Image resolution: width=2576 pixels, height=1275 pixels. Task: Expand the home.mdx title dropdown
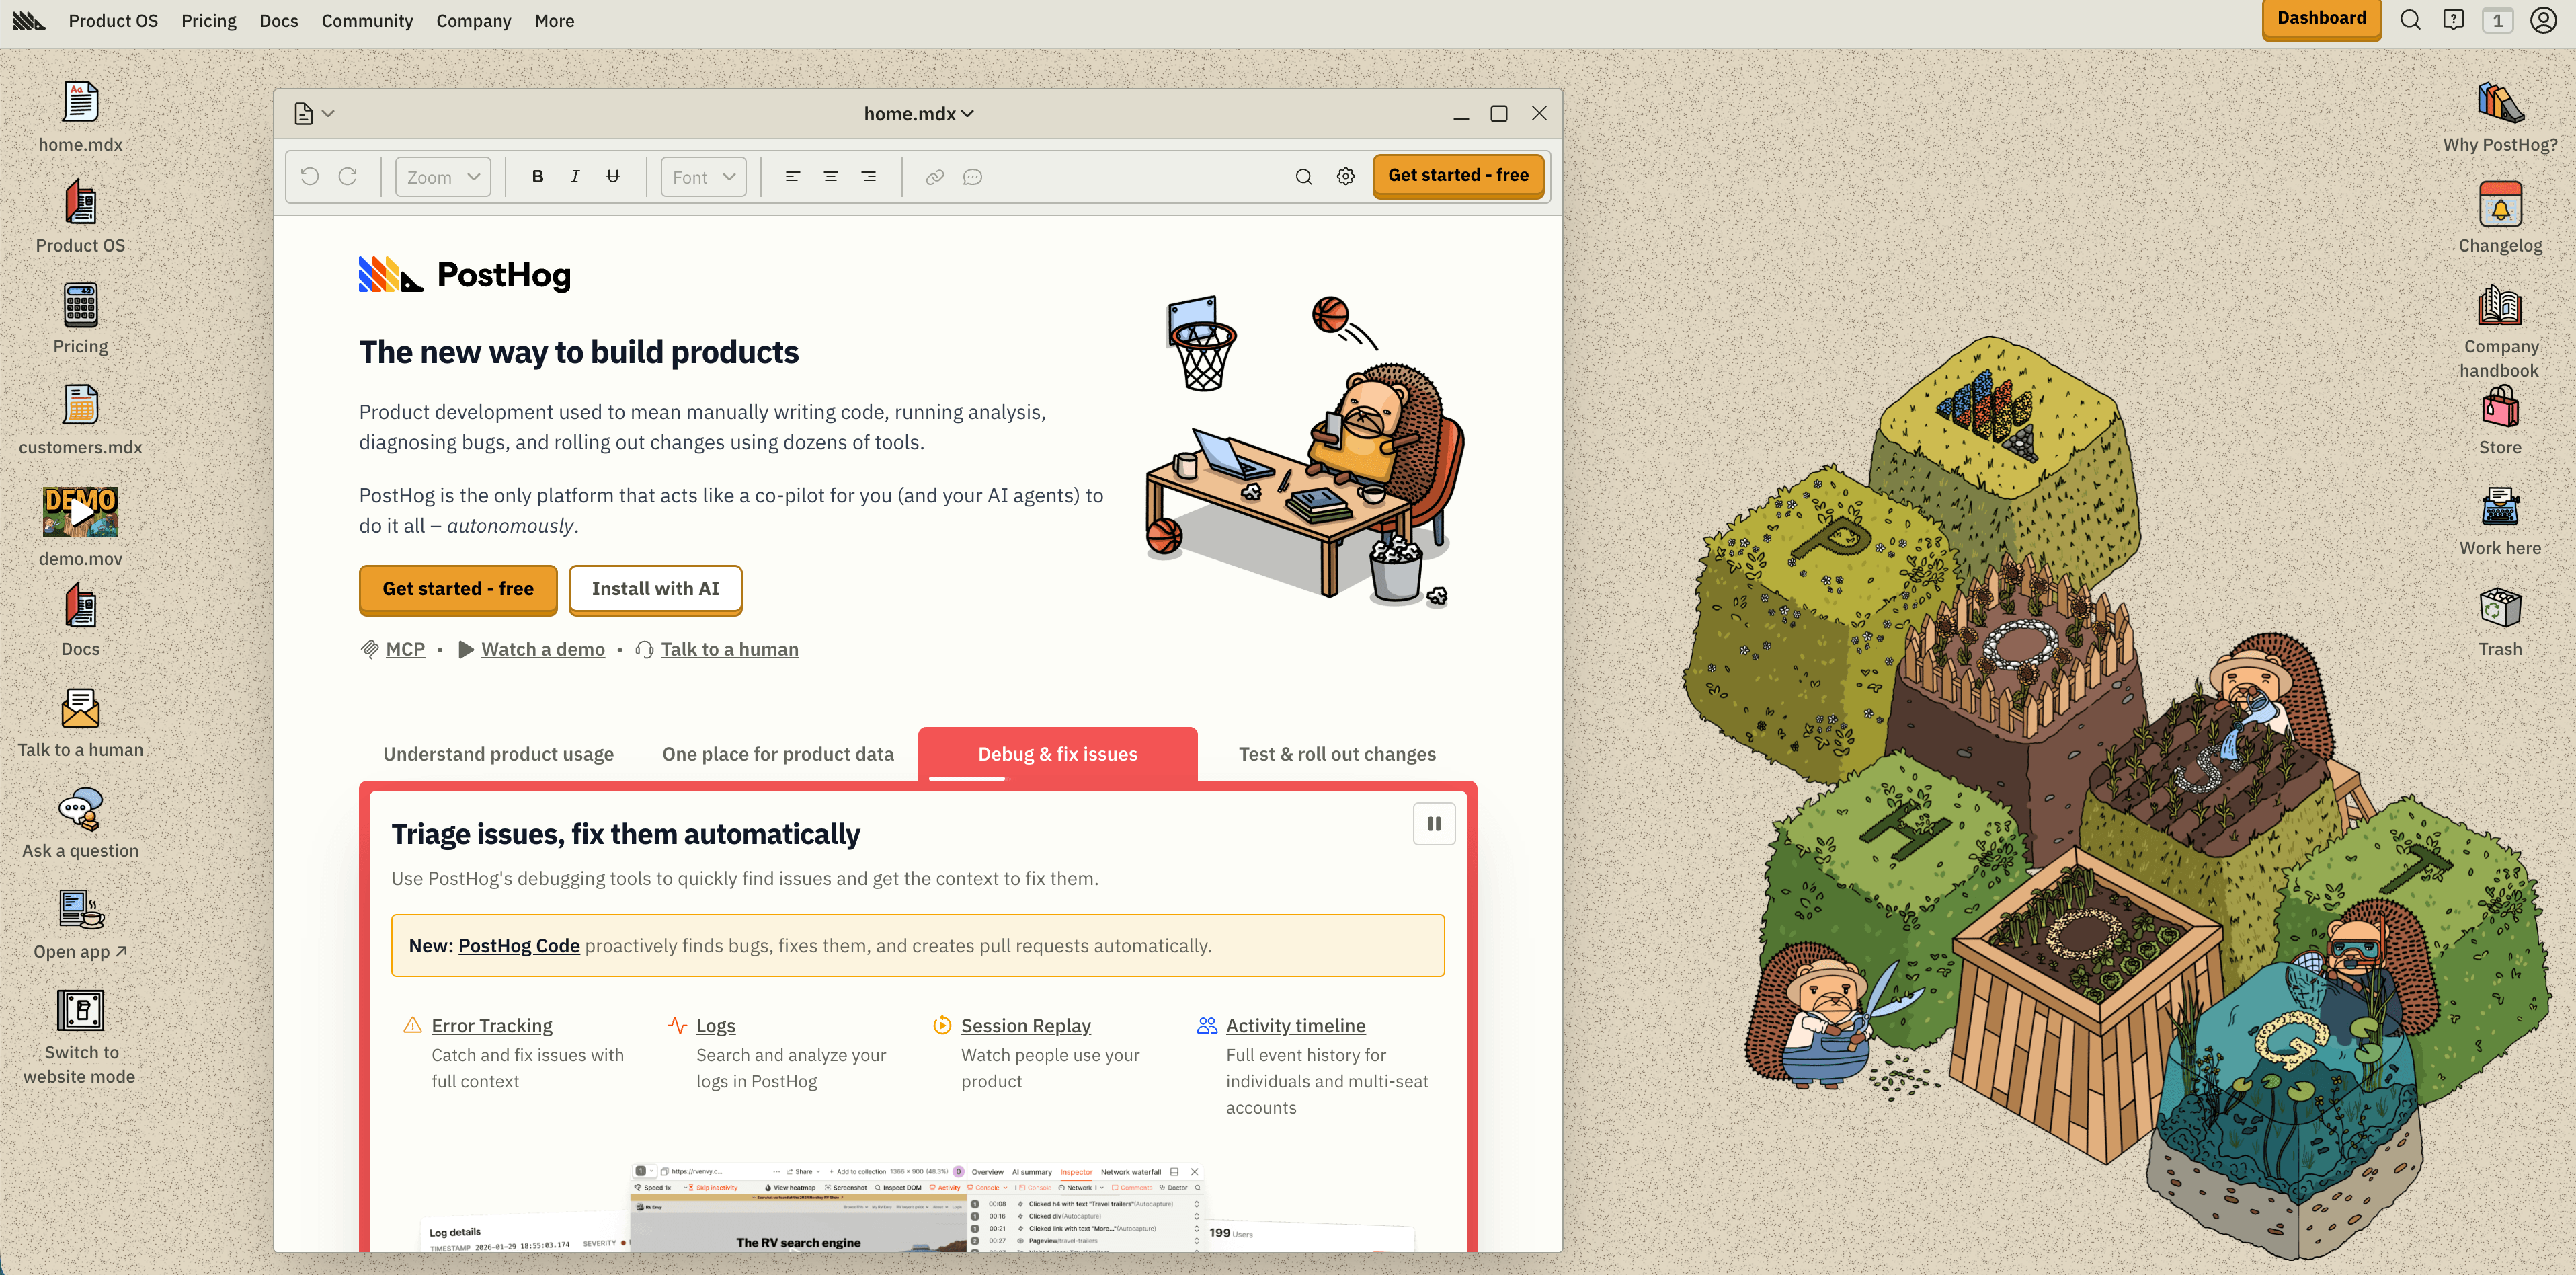[x=919, y=114]
